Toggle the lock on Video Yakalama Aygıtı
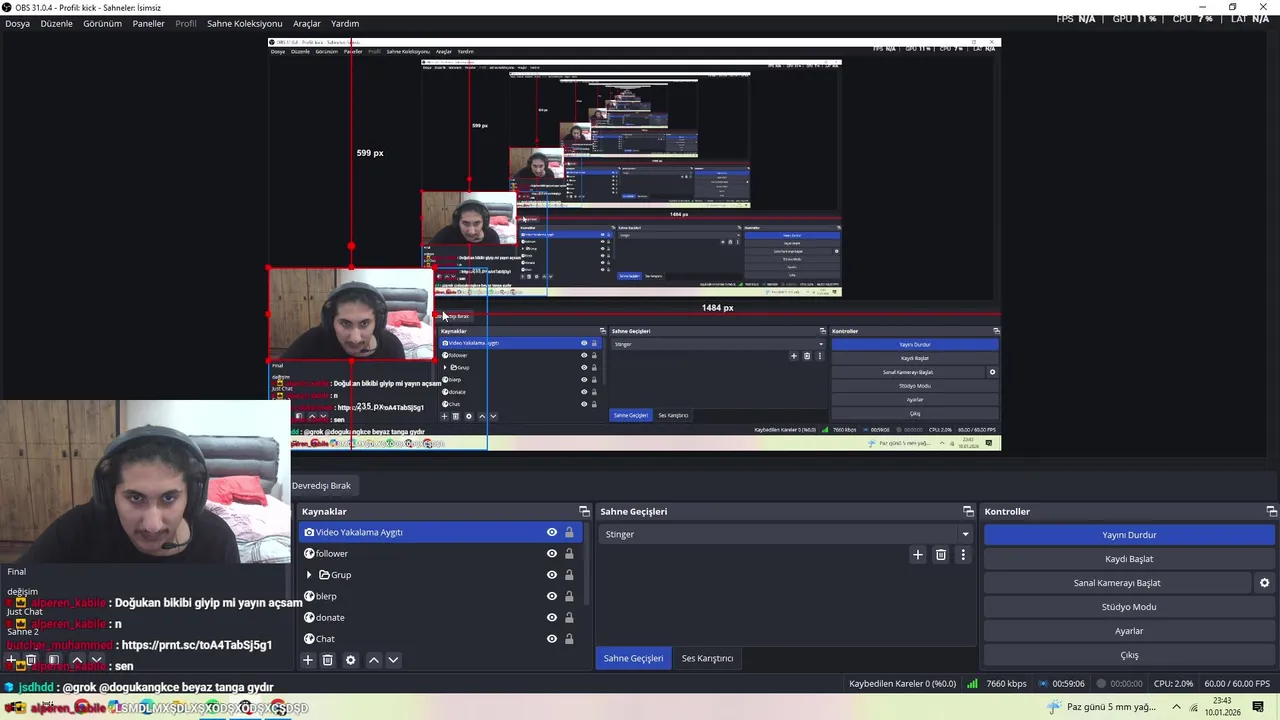Viewport: 1280px width, 720px height. (569, 532)
